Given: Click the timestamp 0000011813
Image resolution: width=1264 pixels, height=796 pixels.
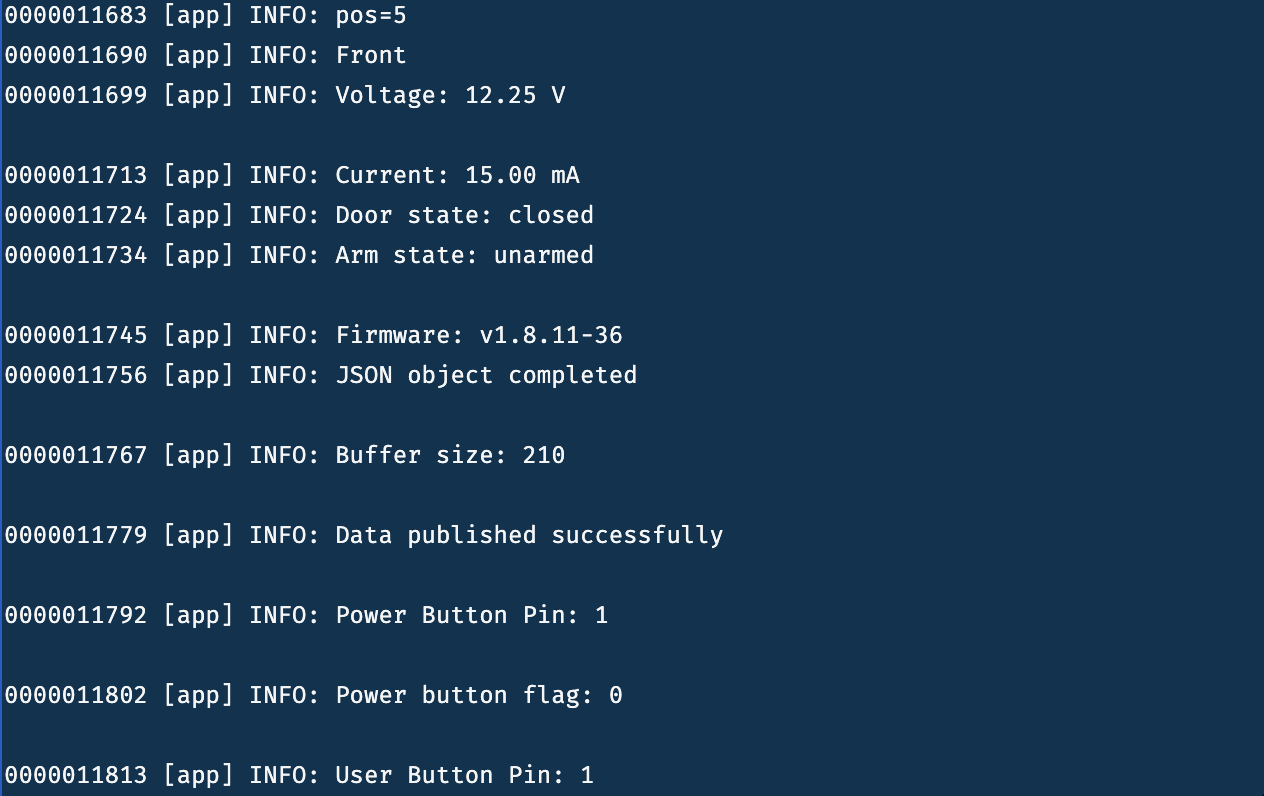Looking at the screenshot, I should [76, 776].
